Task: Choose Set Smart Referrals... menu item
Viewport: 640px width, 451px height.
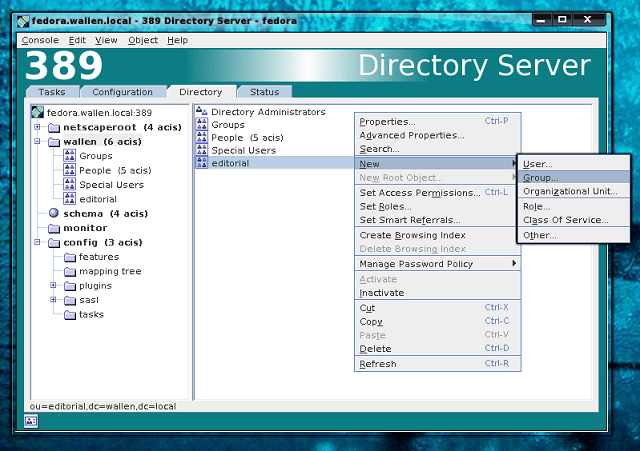Action: (438, 220)
